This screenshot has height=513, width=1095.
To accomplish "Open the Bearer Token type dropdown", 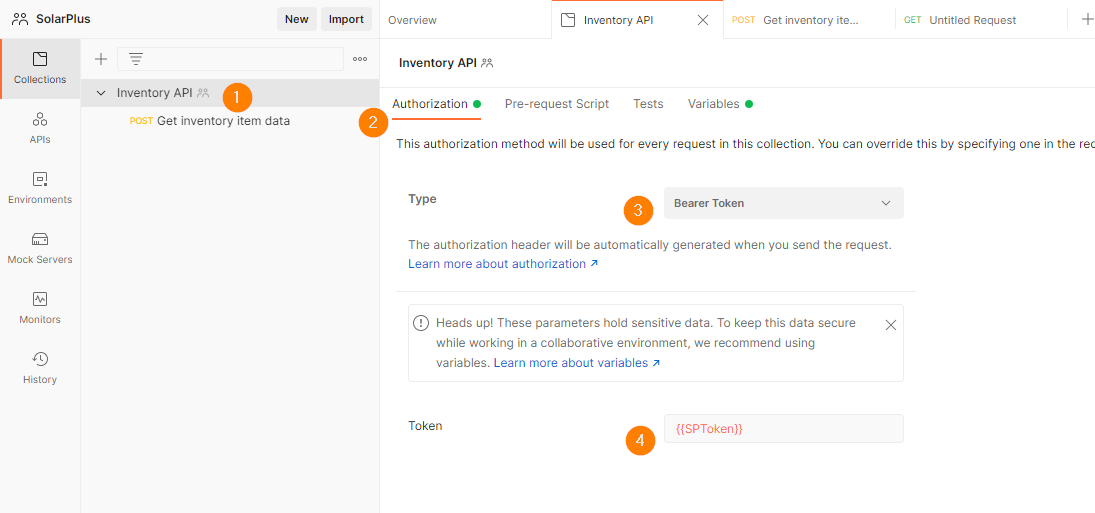I will [x=783, y=203].
